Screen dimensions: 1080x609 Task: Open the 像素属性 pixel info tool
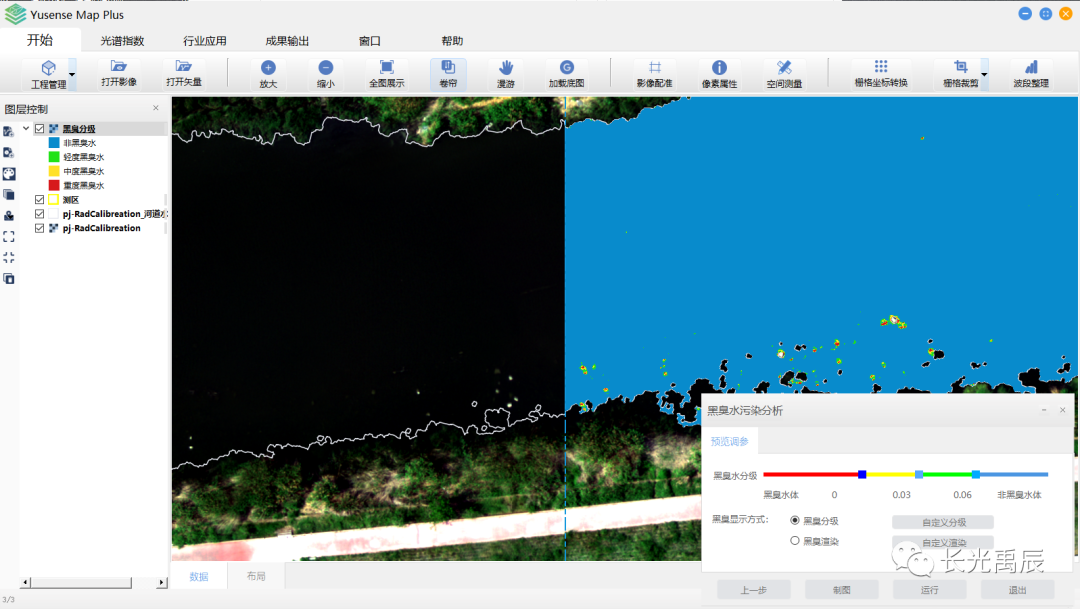(719, 68)
